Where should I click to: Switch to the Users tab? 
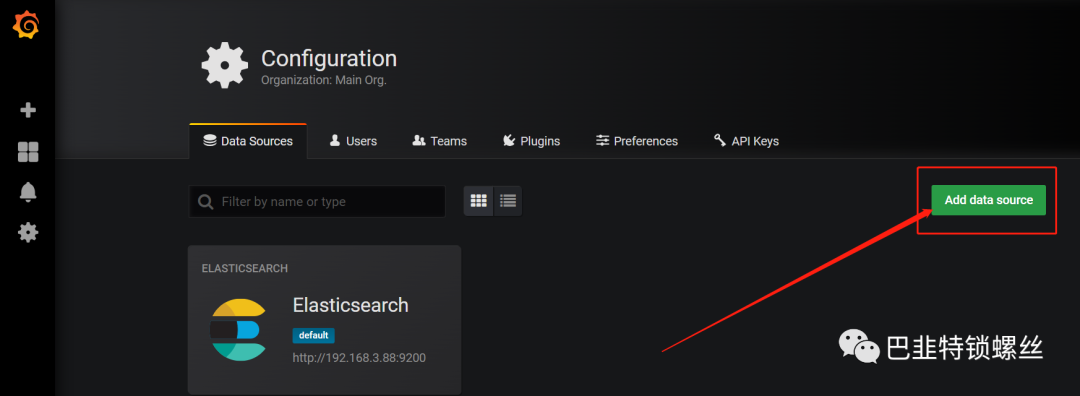353,141
